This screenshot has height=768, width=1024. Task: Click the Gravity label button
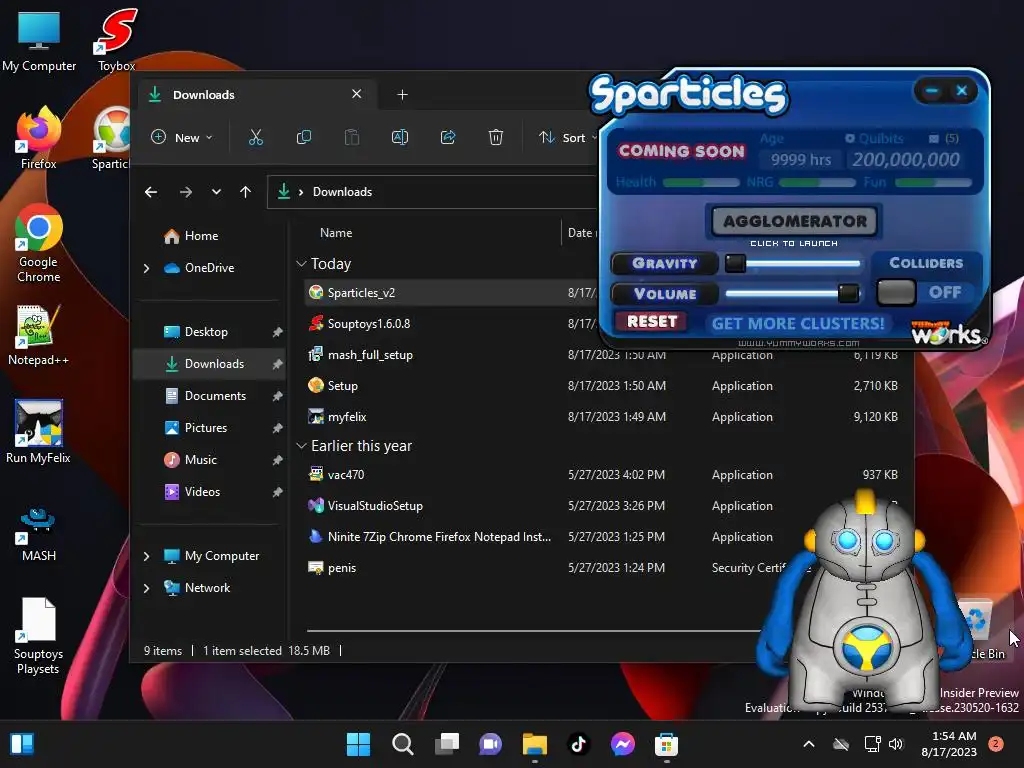664,263
